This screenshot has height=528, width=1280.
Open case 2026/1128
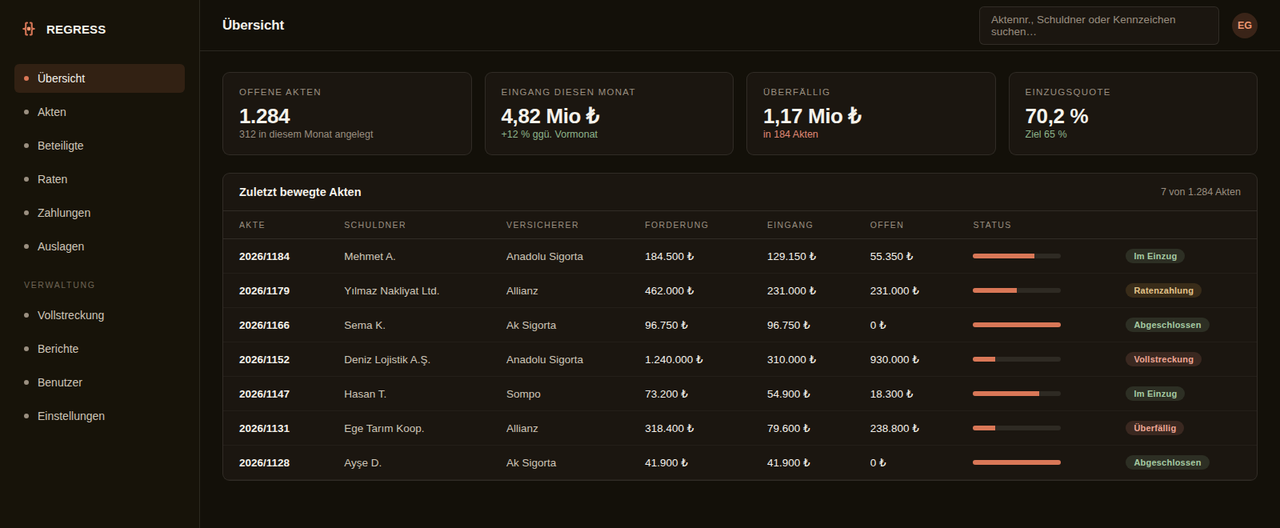coord(264,463)
